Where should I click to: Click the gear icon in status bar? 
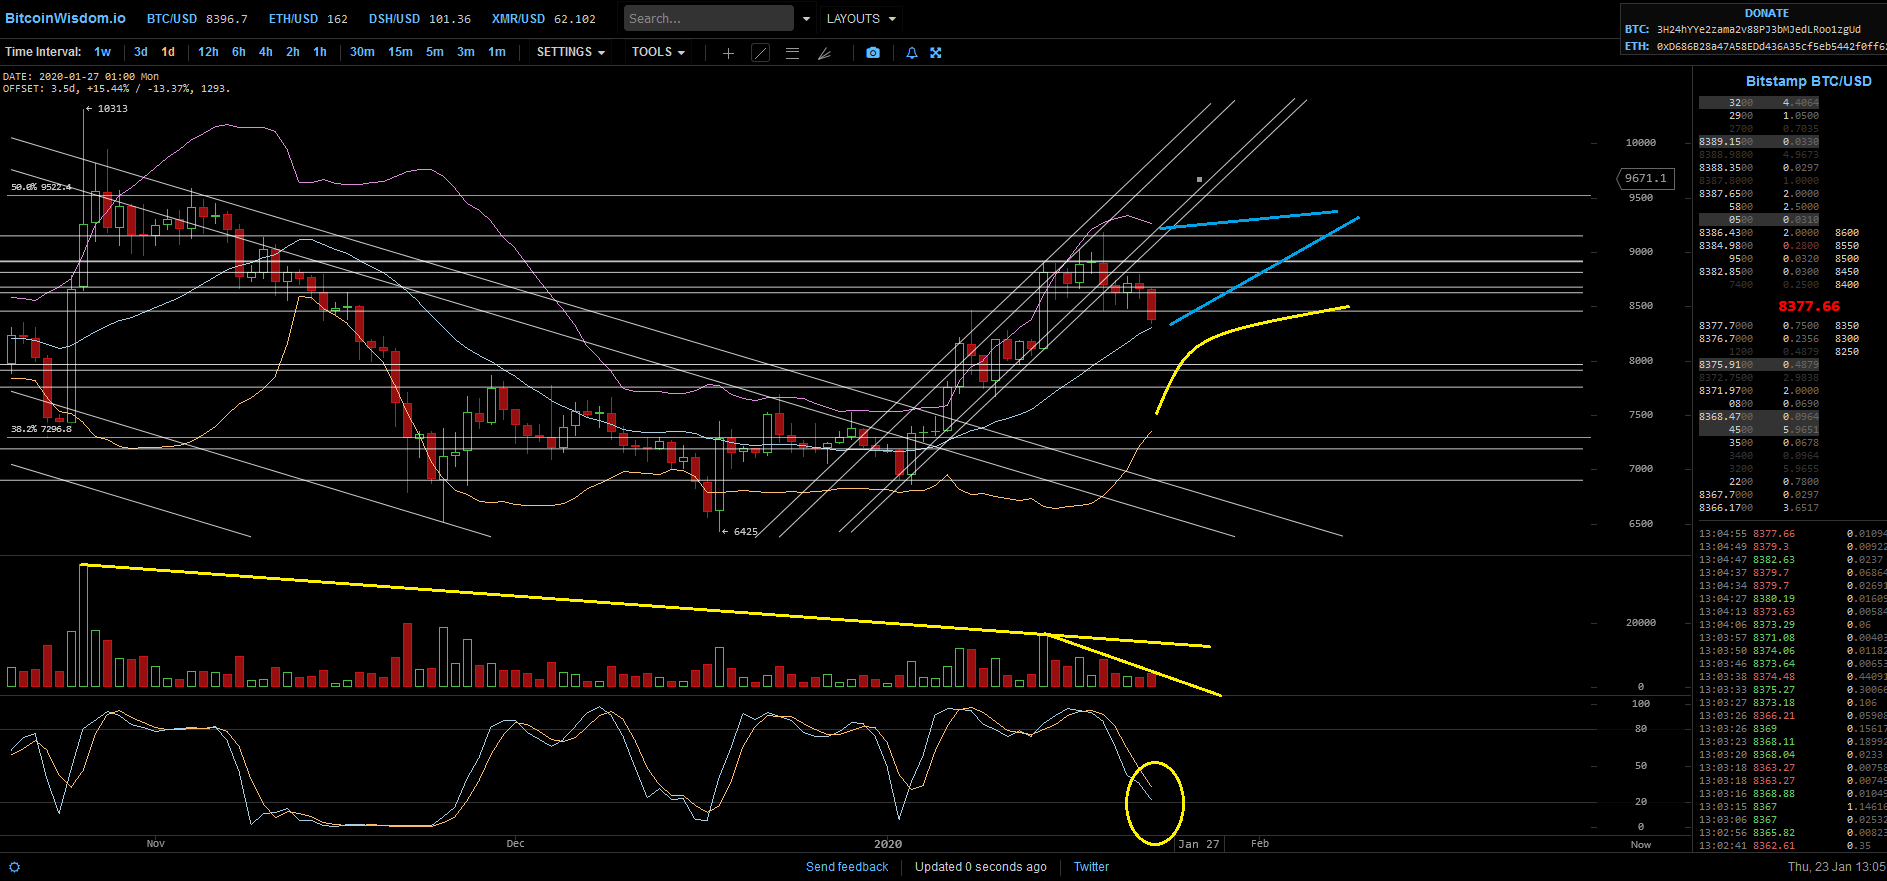point(14,867)
